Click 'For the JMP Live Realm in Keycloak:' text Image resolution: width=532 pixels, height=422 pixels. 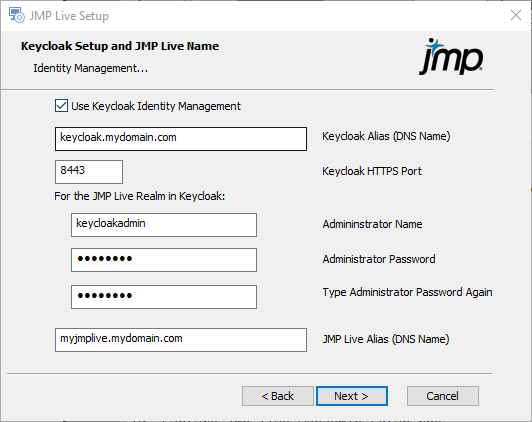coord(140,196)
